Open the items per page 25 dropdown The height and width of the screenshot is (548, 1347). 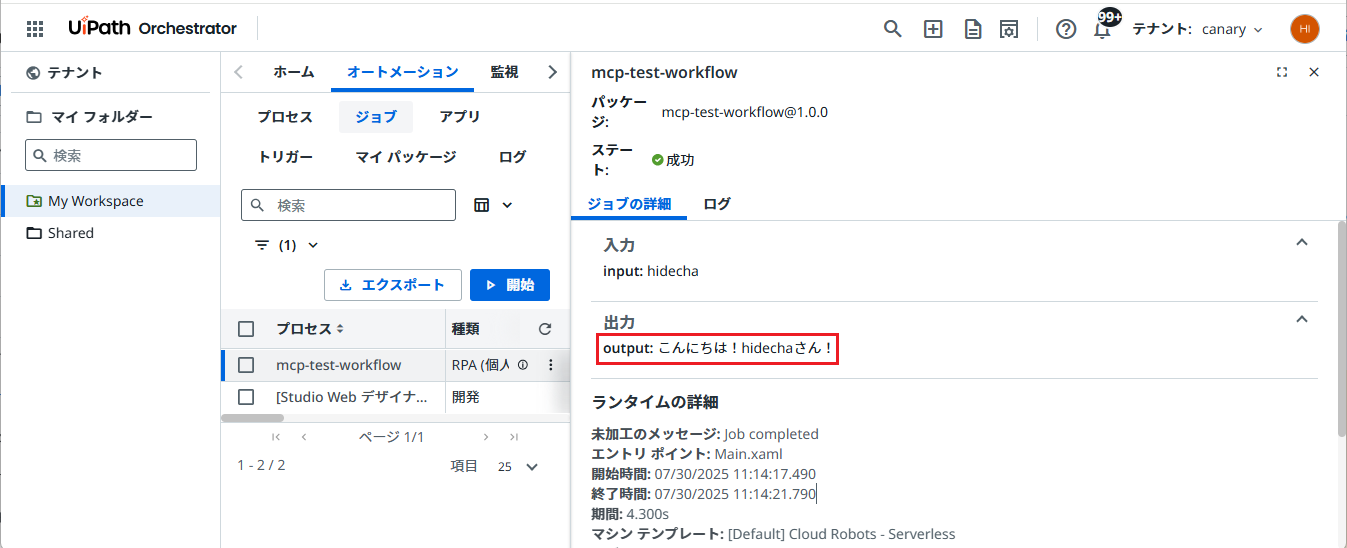[x=518, y=467]
